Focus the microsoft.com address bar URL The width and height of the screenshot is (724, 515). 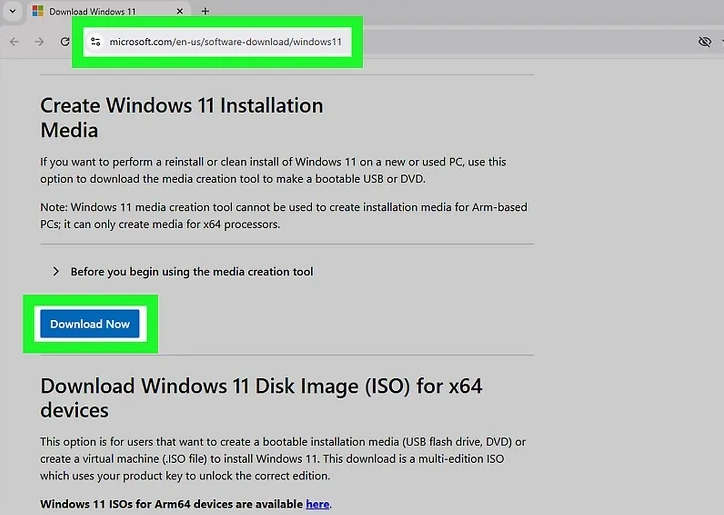pyautogui.click(x=225, y=42)
